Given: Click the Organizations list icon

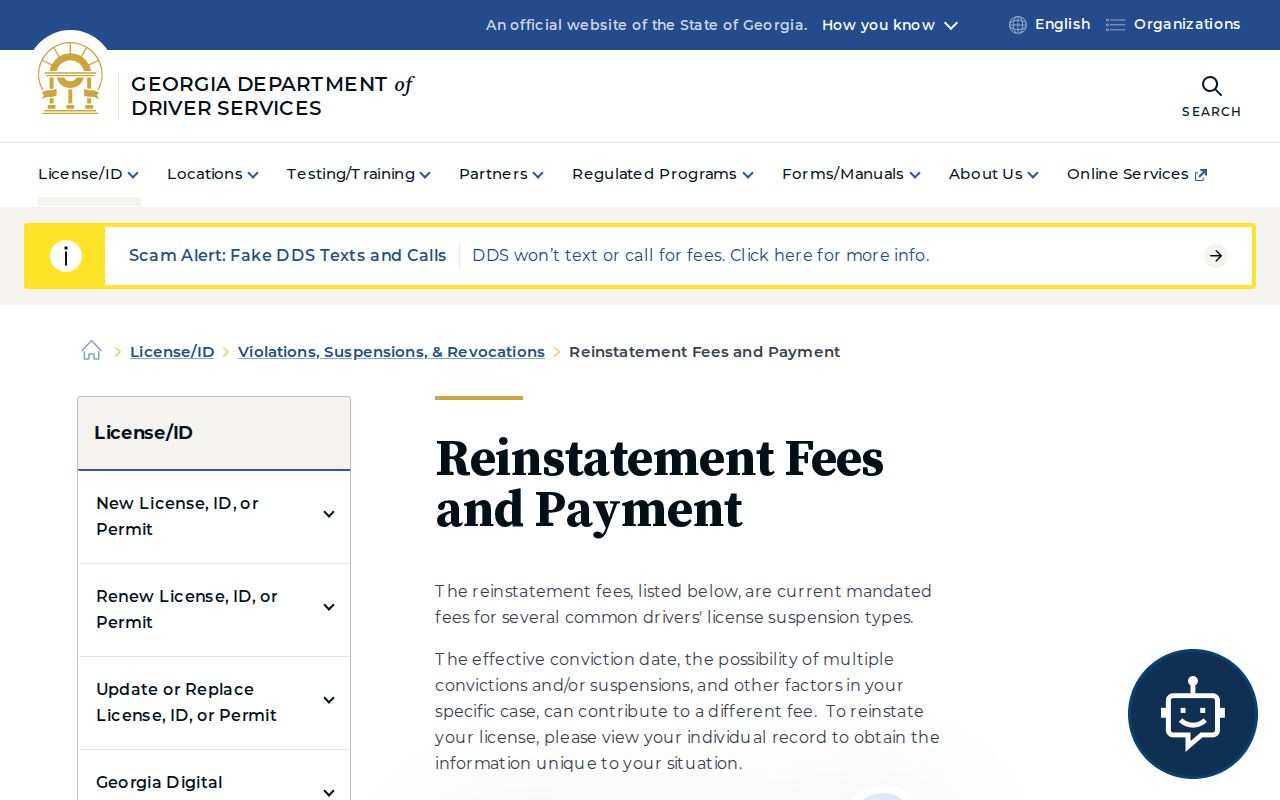Looking at the screenshot, I should click(1115, 25).
